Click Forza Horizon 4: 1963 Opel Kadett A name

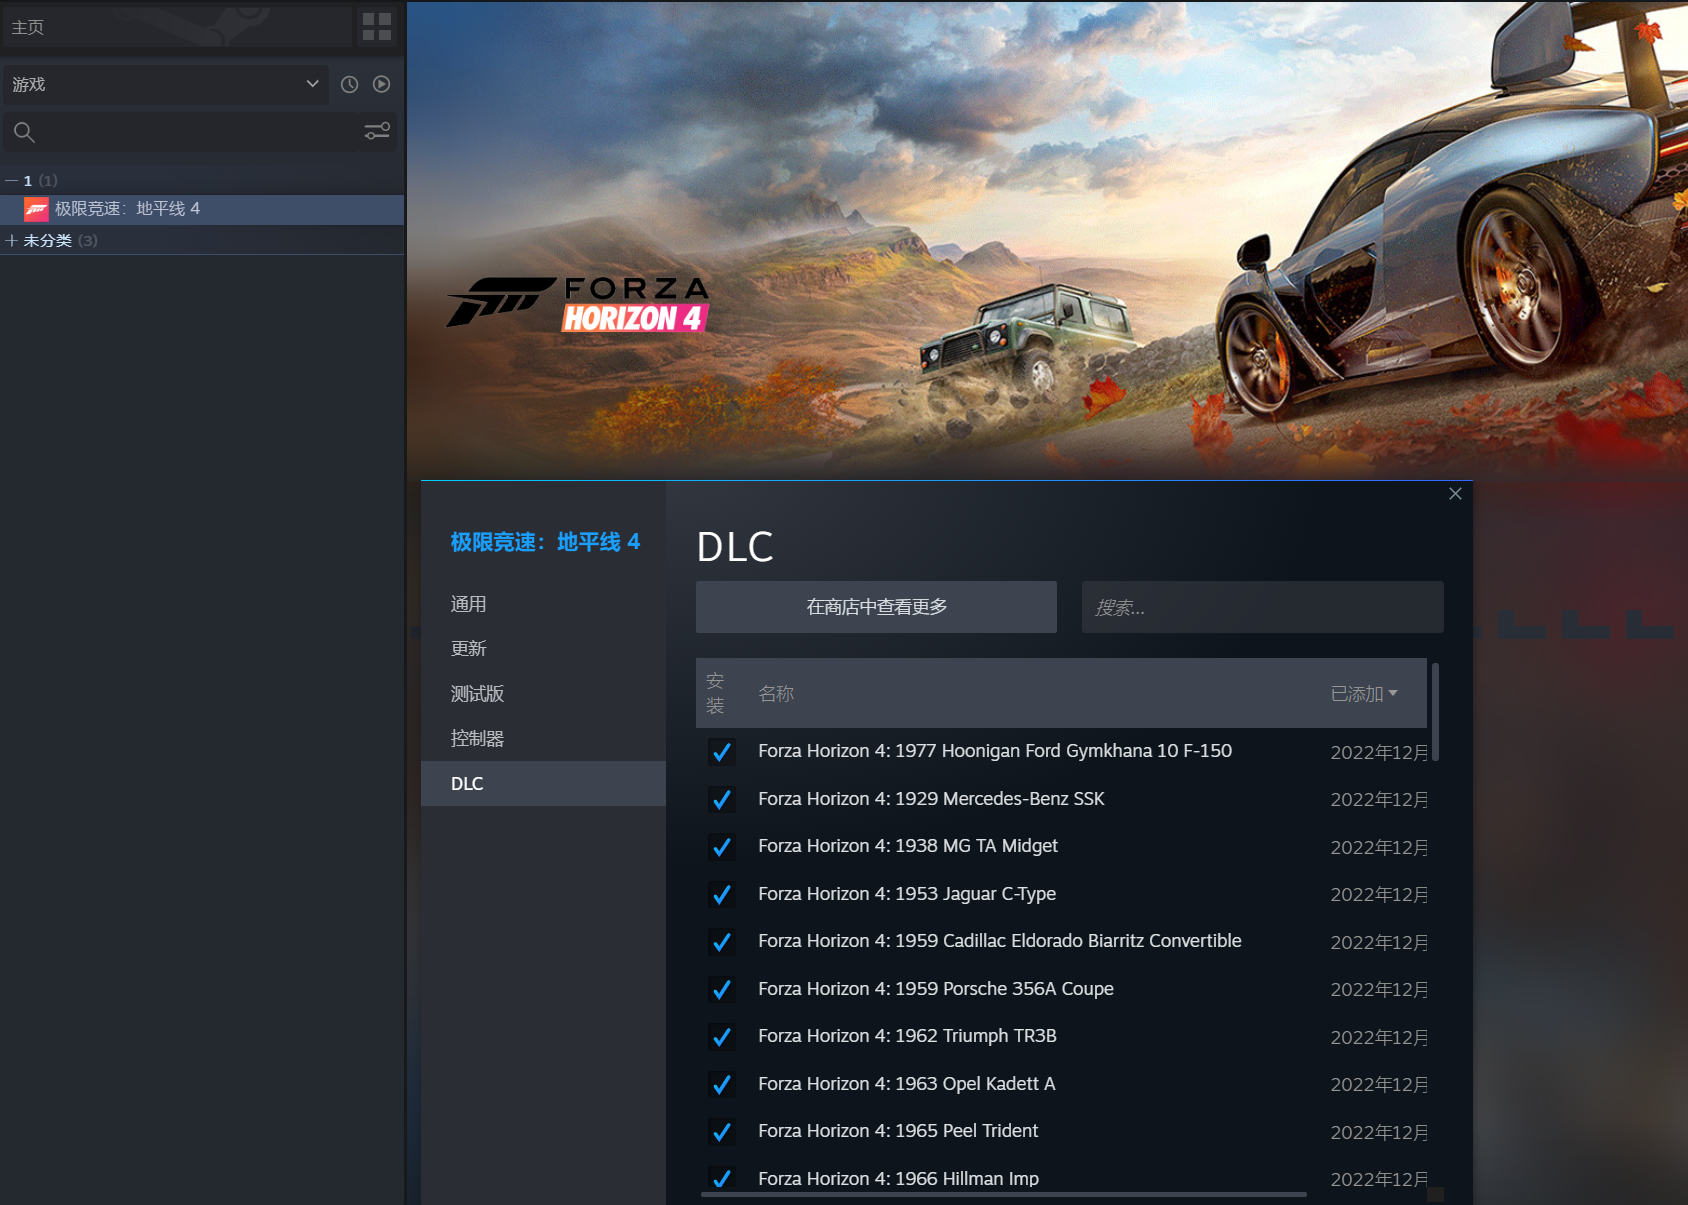(x=906, y=1084)
